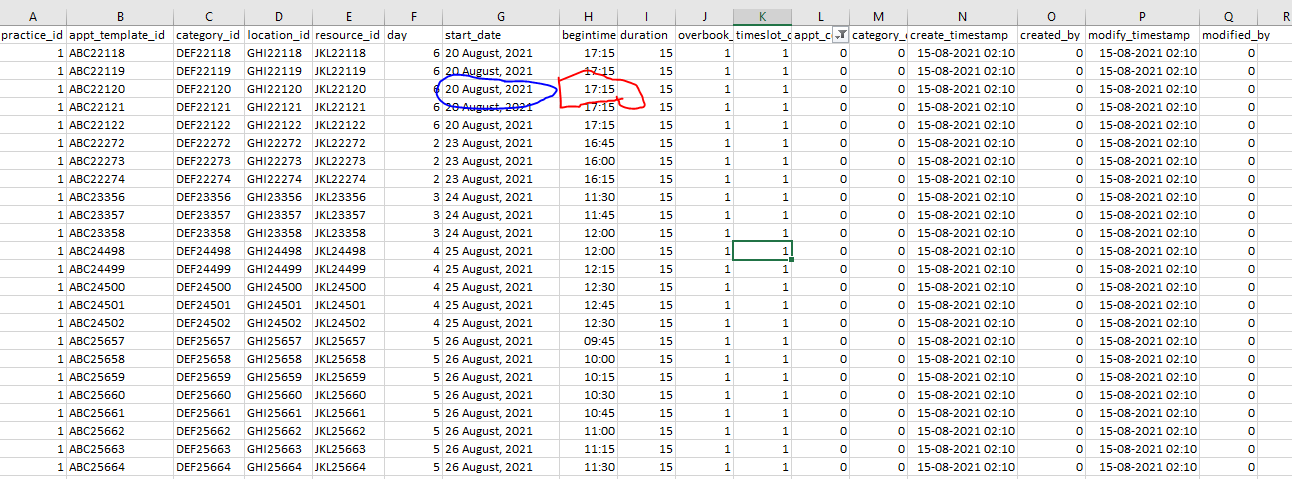Select cell ABC22272
Image resolution: width=1292 pixels, height=479 pixels.
(120, 143)
